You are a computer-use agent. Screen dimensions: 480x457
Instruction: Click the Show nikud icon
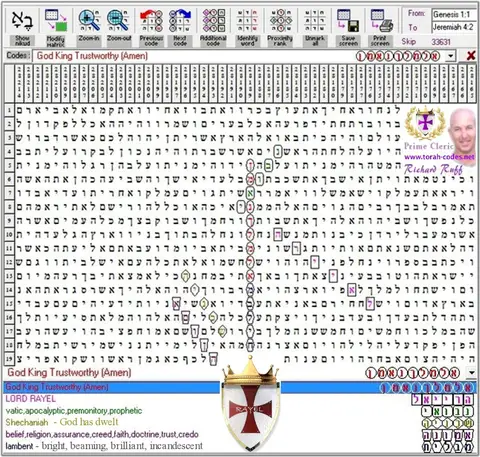tap(22, 20)
